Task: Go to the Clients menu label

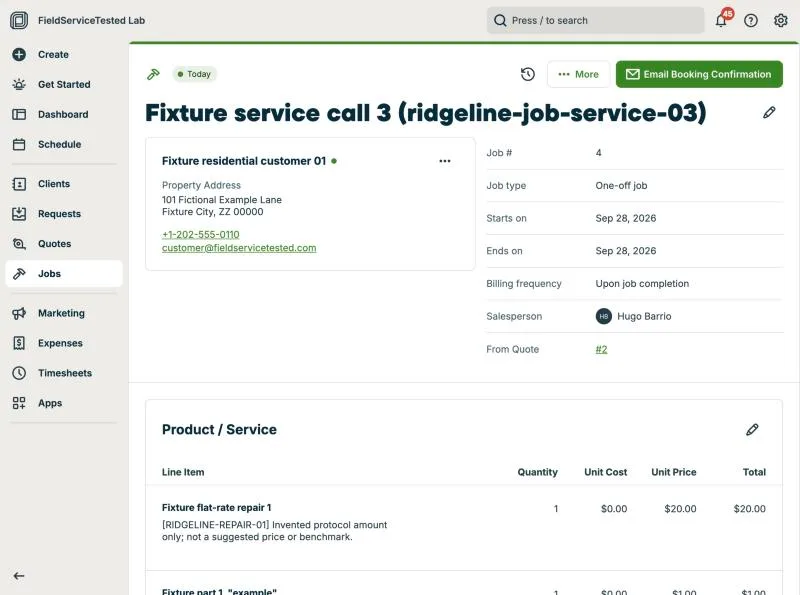Action: pos(54,184)
